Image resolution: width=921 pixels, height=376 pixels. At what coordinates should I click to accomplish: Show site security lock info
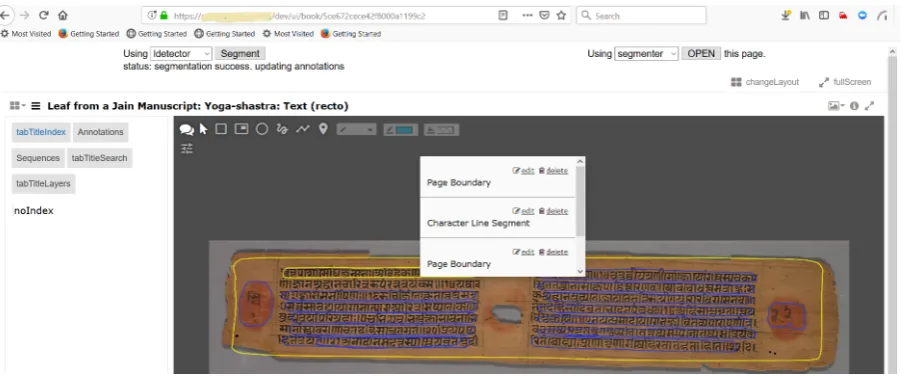coord(164,15)
